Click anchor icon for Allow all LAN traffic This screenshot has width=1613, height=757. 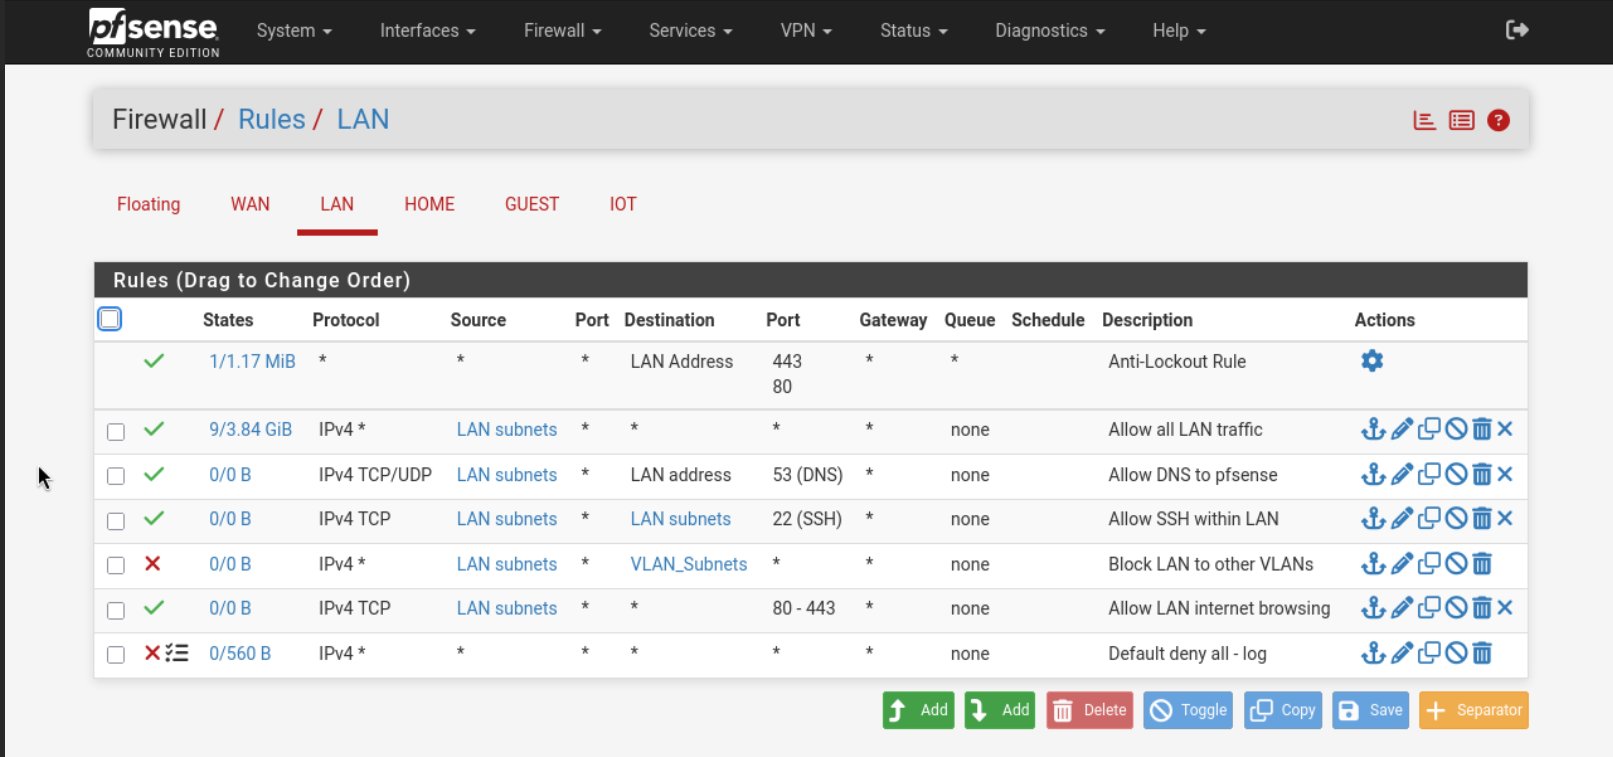coord(1373,429)
